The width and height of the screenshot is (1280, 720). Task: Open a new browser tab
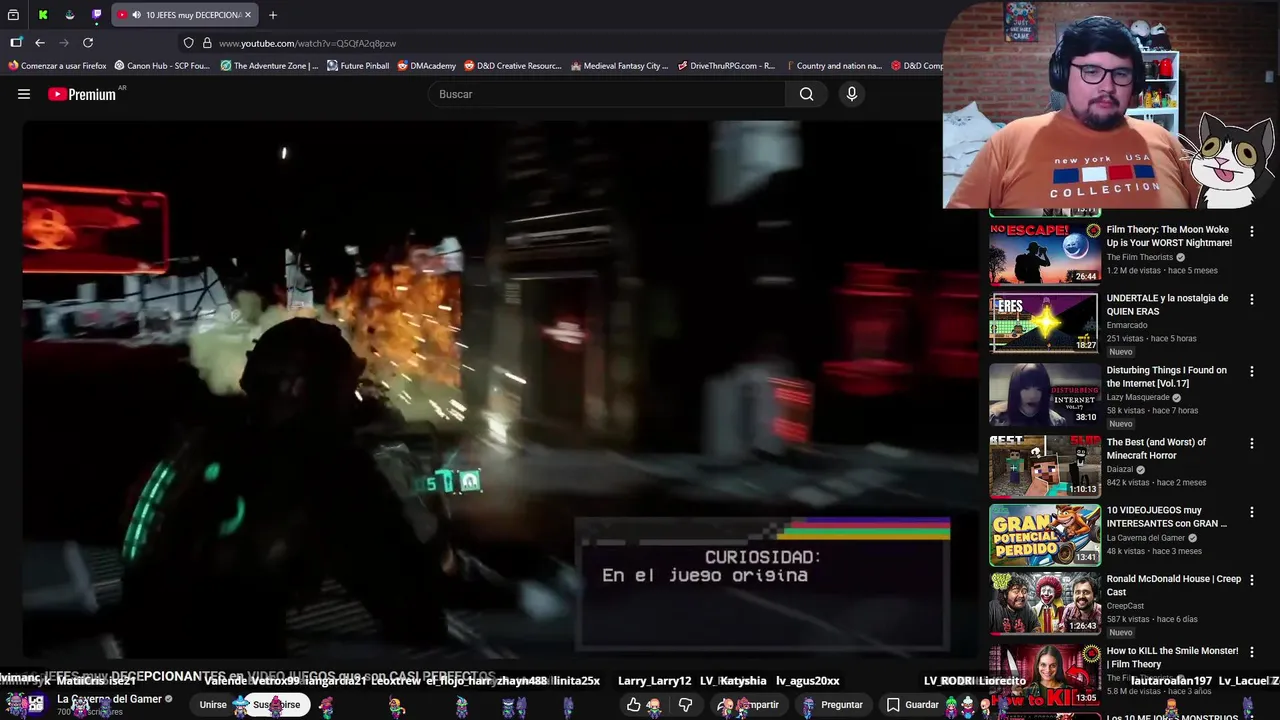273,15
